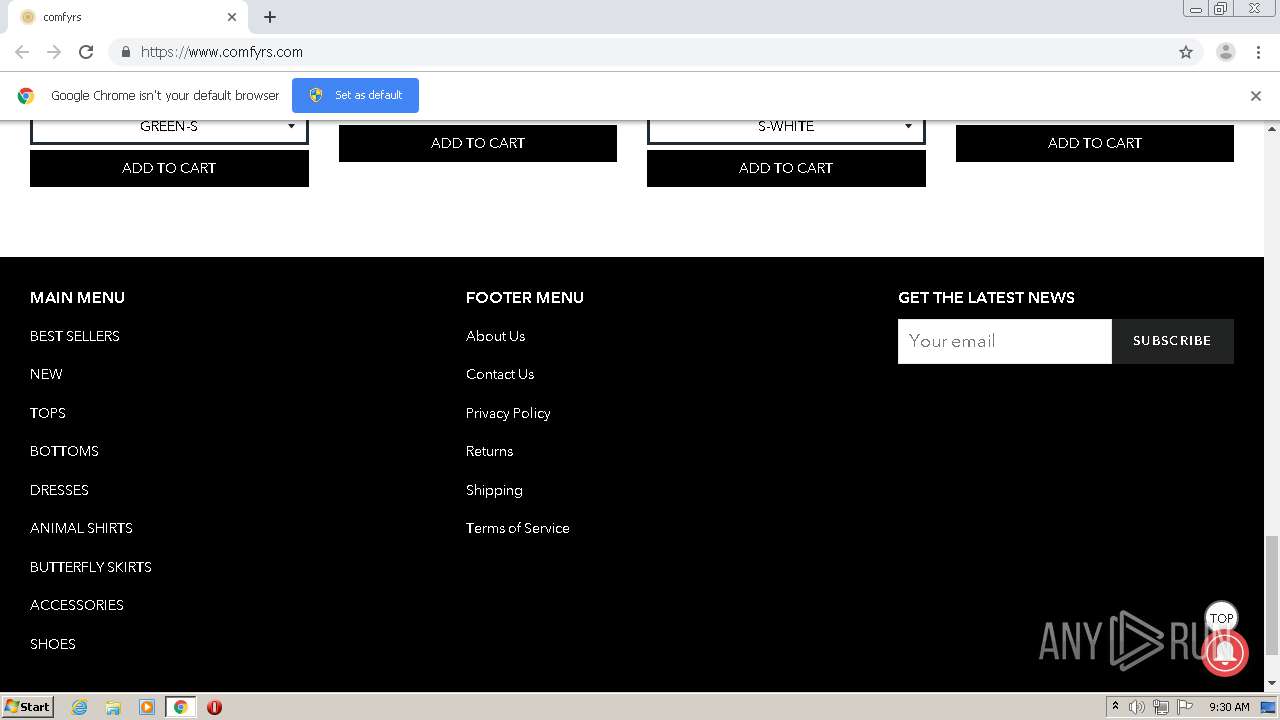Open the Chrome profile avatar
1280x720 pixels.
1226,52
